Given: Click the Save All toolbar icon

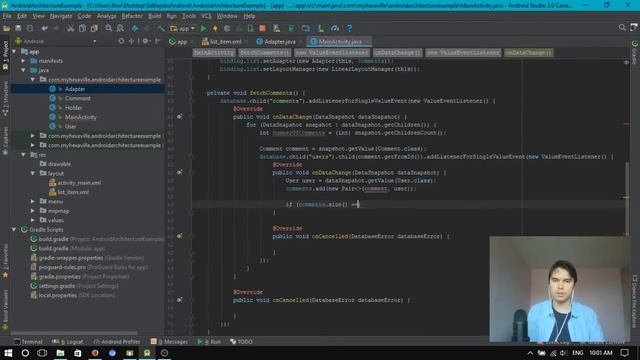Looking at the screenshot, I should (18, 28).
